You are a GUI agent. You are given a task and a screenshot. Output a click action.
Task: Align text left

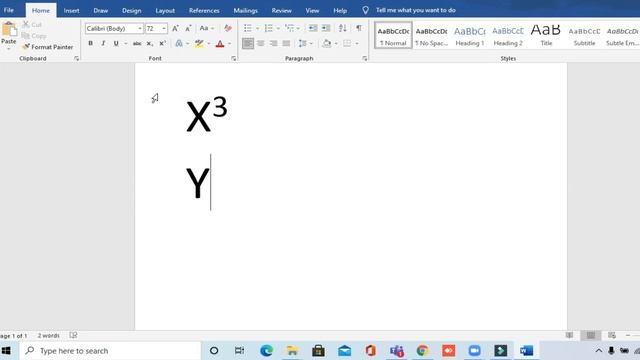[248, 43]
